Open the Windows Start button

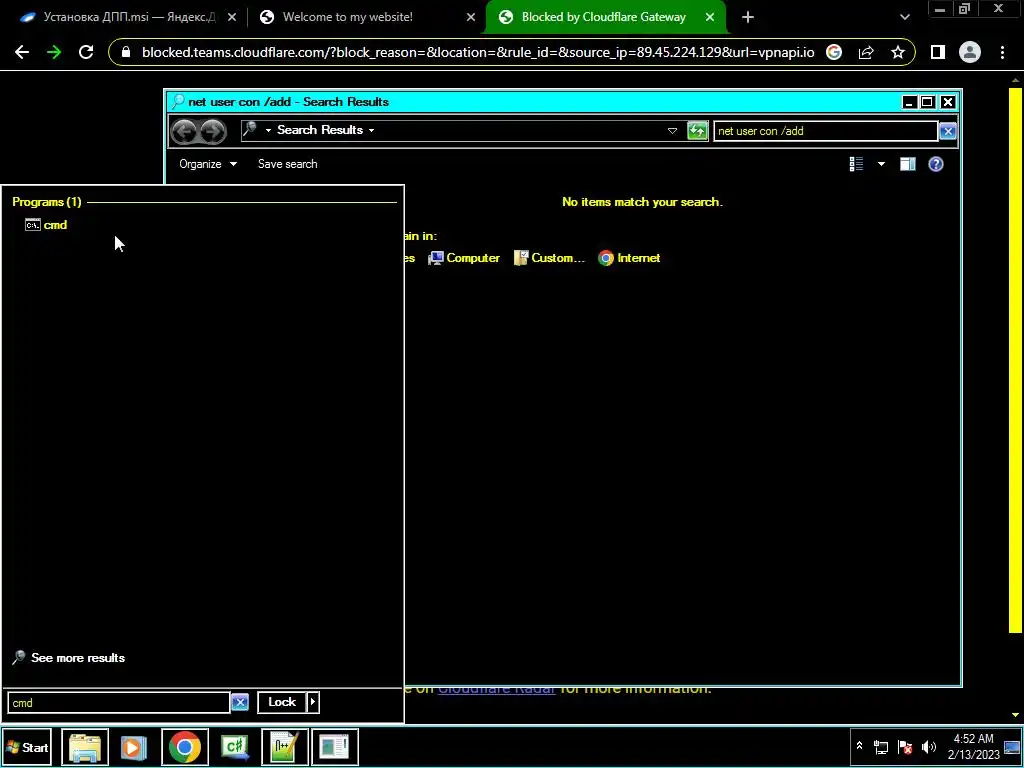point(27,747)
